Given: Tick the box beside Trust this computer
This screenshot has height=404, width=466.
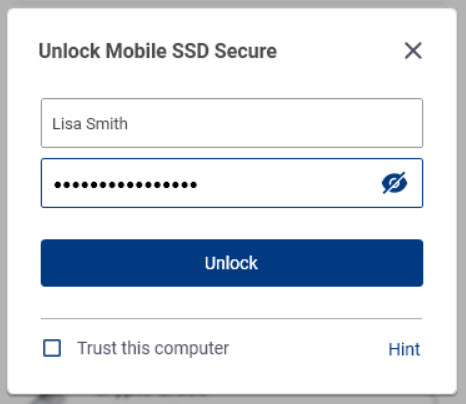Looking at the screenshot, I should pyautogui.click(x=52, y=348).
